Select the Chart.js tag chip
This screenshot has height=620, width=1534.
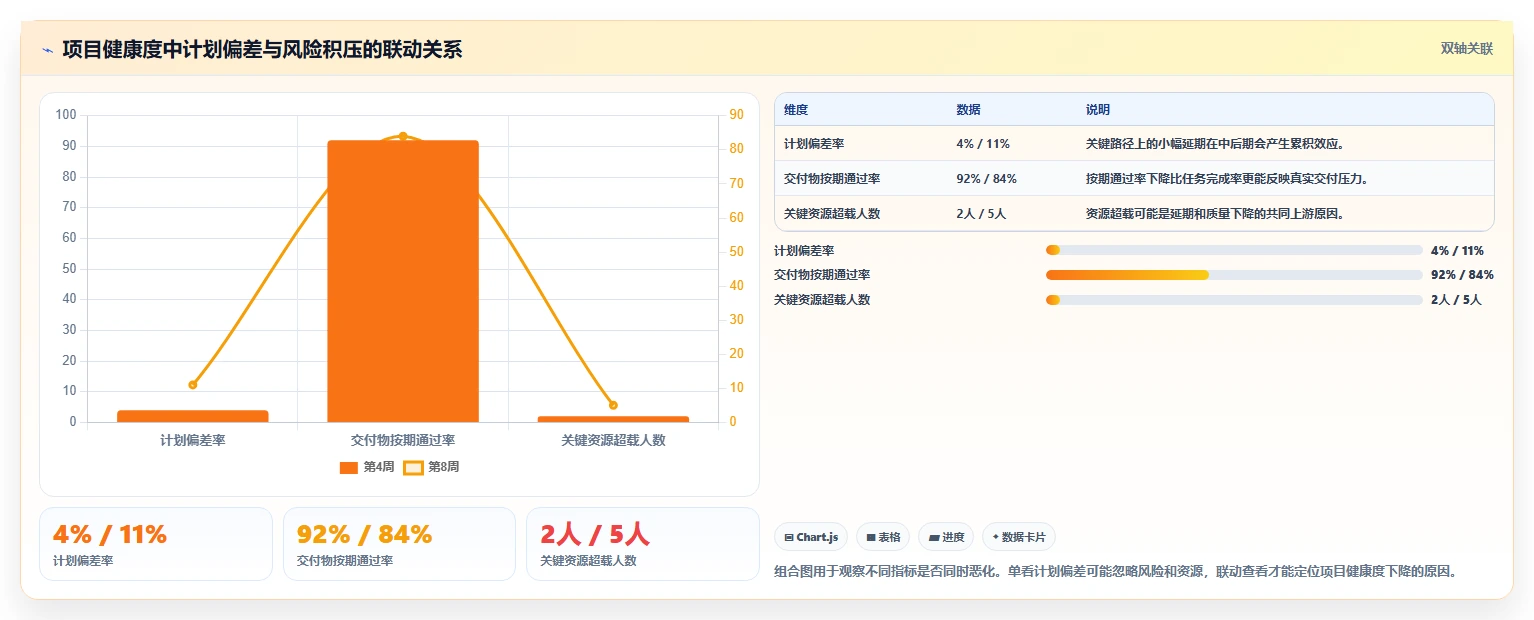point(811,537)
